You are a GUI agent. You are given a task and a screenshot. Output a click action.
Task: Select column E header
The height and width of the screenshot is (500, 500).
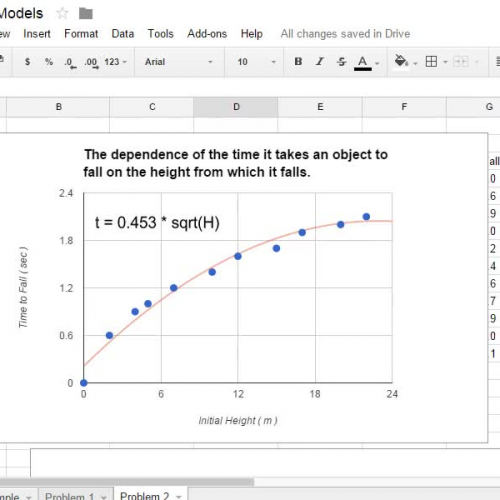[320, 107]
